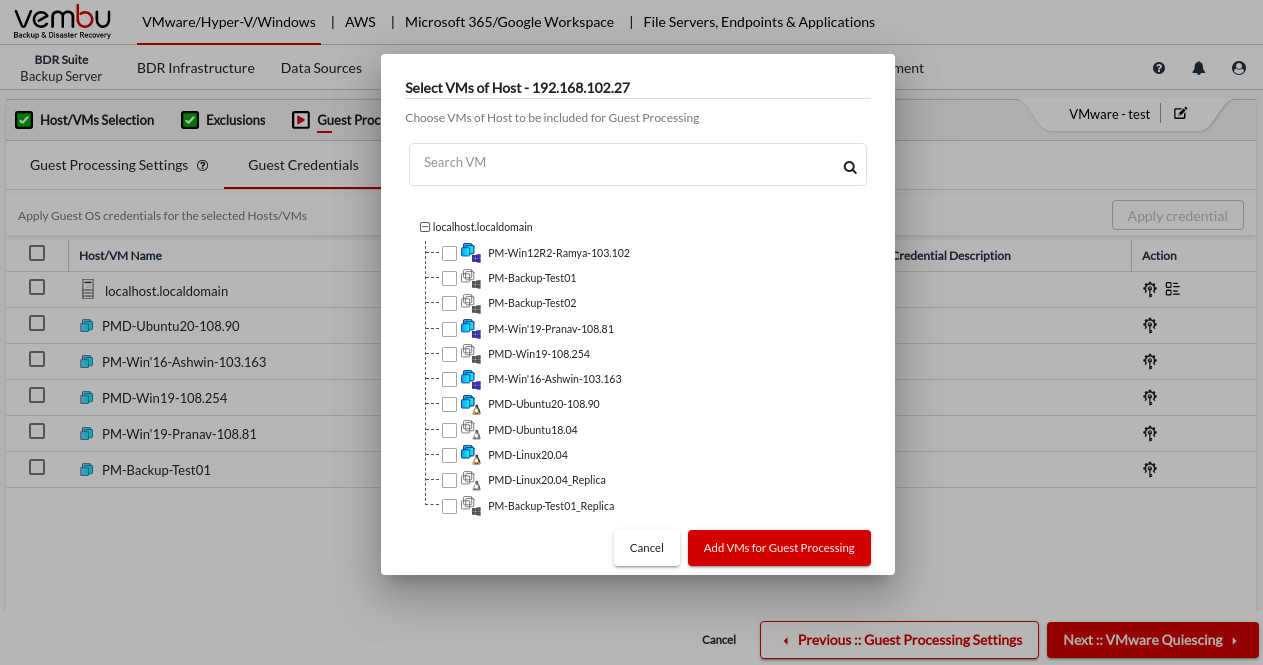Select the PM-Backup-Test01_Replica checkbox

449,506
